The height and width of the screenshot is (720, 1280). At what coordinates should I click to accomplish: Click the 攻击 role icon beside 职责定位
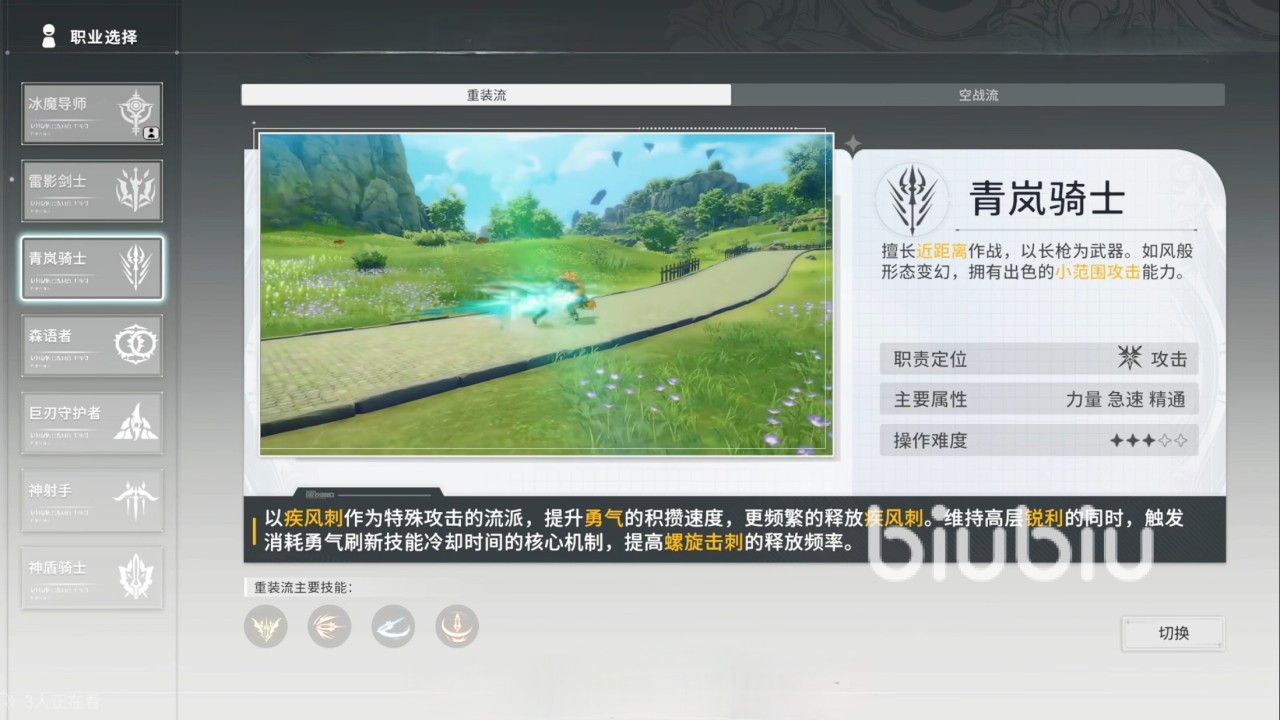pos(1130,358)
